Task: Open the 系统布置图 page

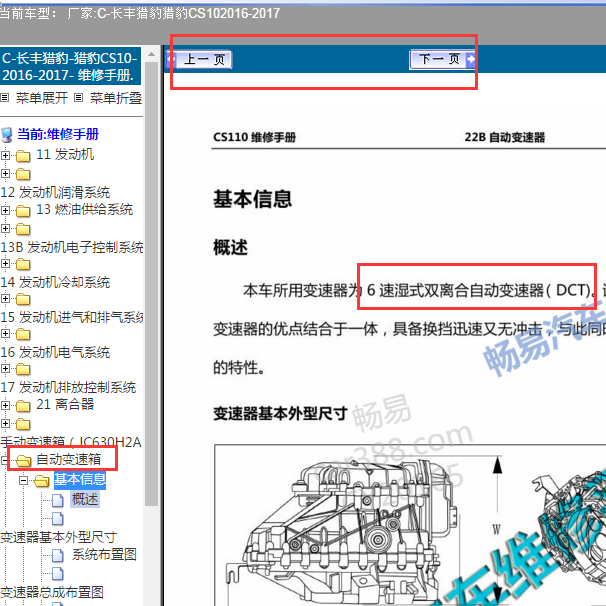Action: click(x=104, y=554)
